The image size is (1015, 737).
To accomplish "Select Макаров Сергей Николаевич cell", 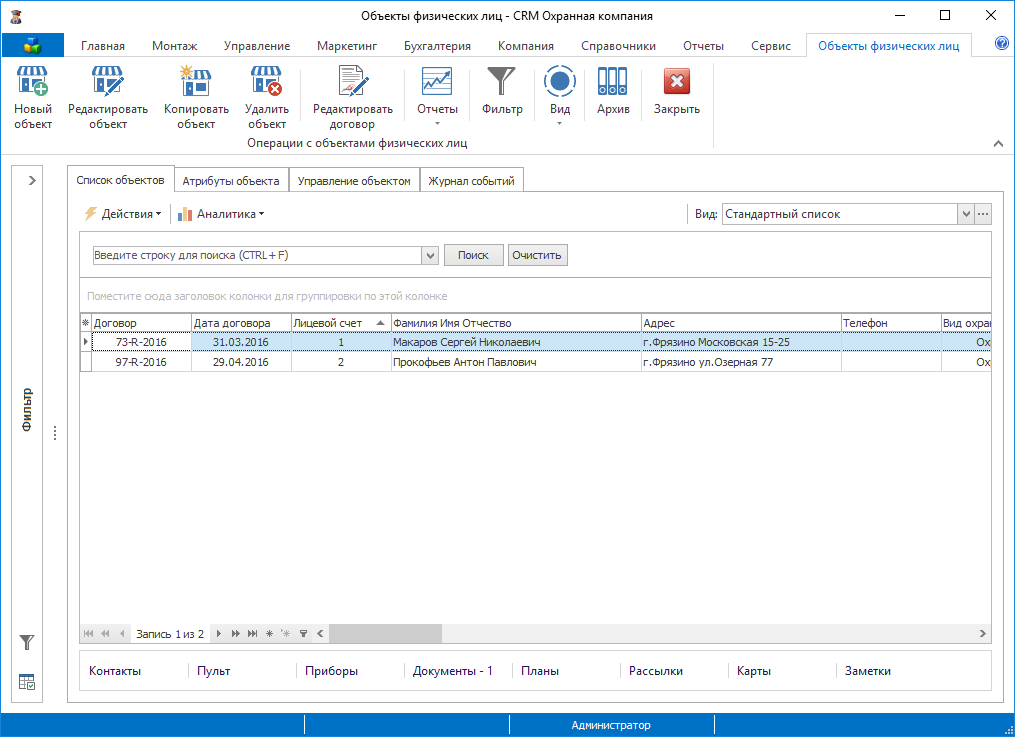I will pyautogui.click(x=516, y=342).
